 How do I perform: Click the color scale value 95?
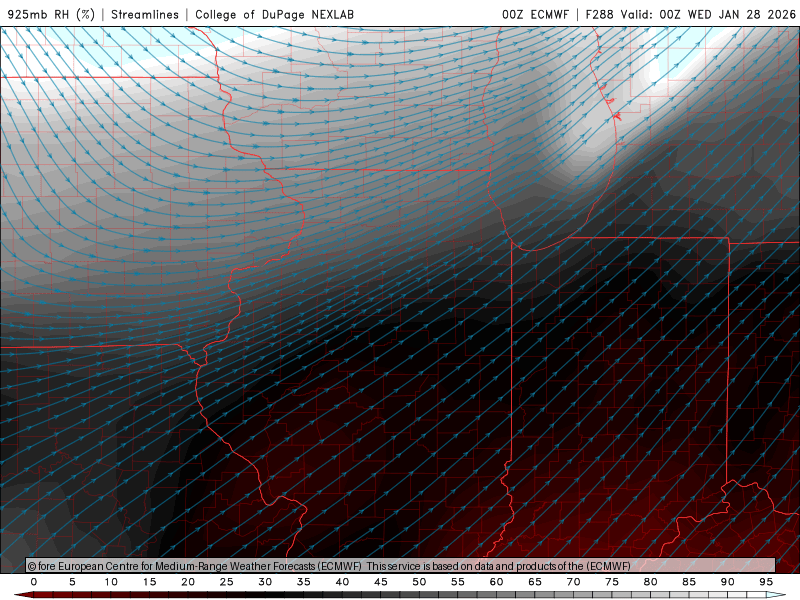(x=766, y=582)
